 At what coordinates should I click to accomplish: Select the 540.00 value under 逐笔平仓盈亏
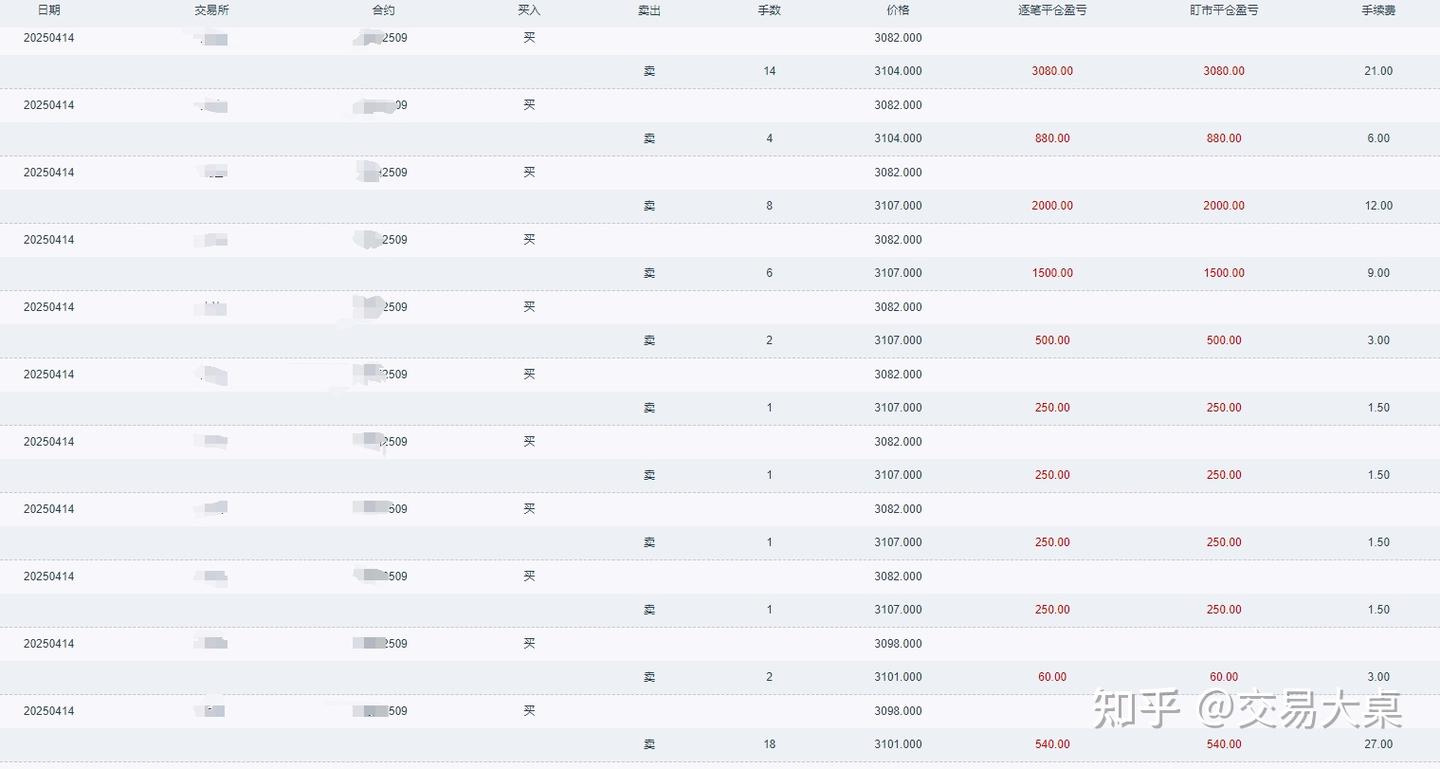1052,744
